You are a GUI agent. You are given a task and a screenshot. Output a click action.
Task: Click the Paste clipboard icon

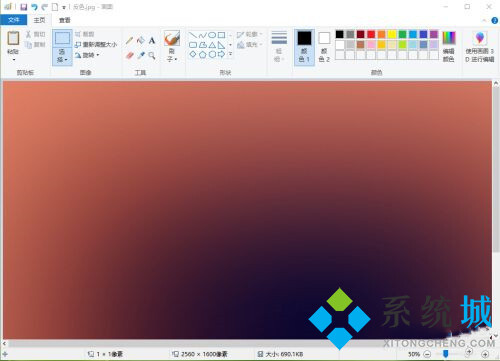click(13, 38)
